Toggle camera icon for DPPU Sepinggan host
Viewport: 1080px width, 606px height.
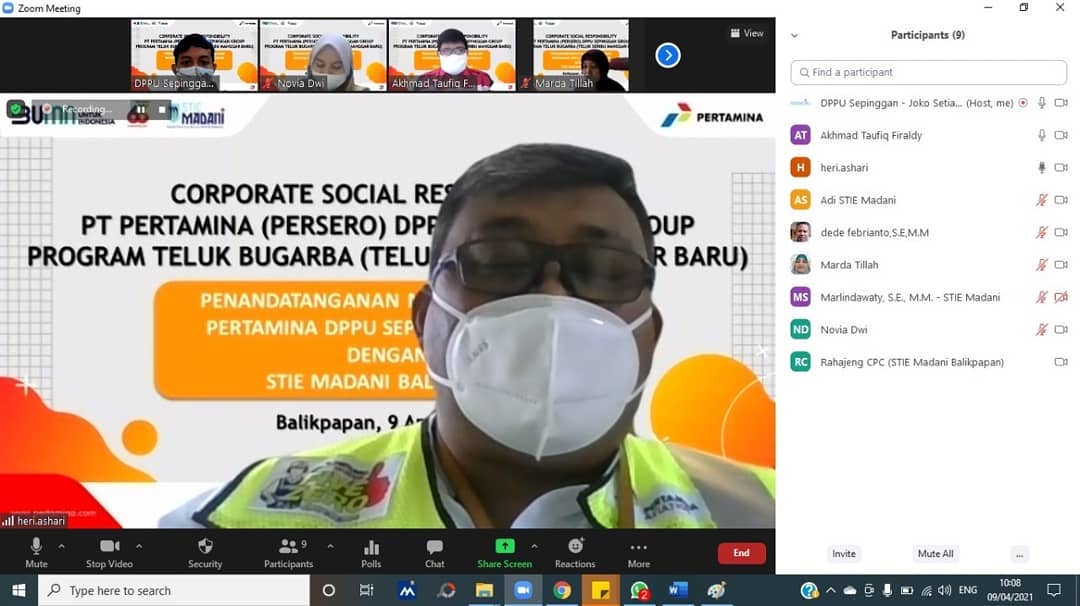1061,103
